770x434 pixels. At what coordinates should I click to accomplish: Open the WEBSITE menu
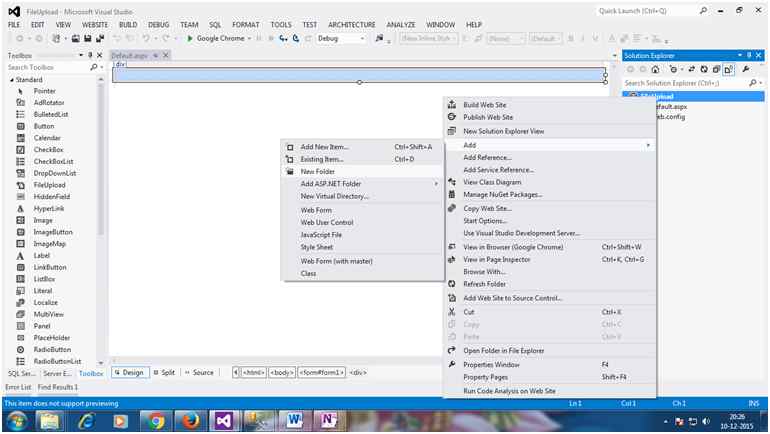pyautogui.click(x=95, y=25)
